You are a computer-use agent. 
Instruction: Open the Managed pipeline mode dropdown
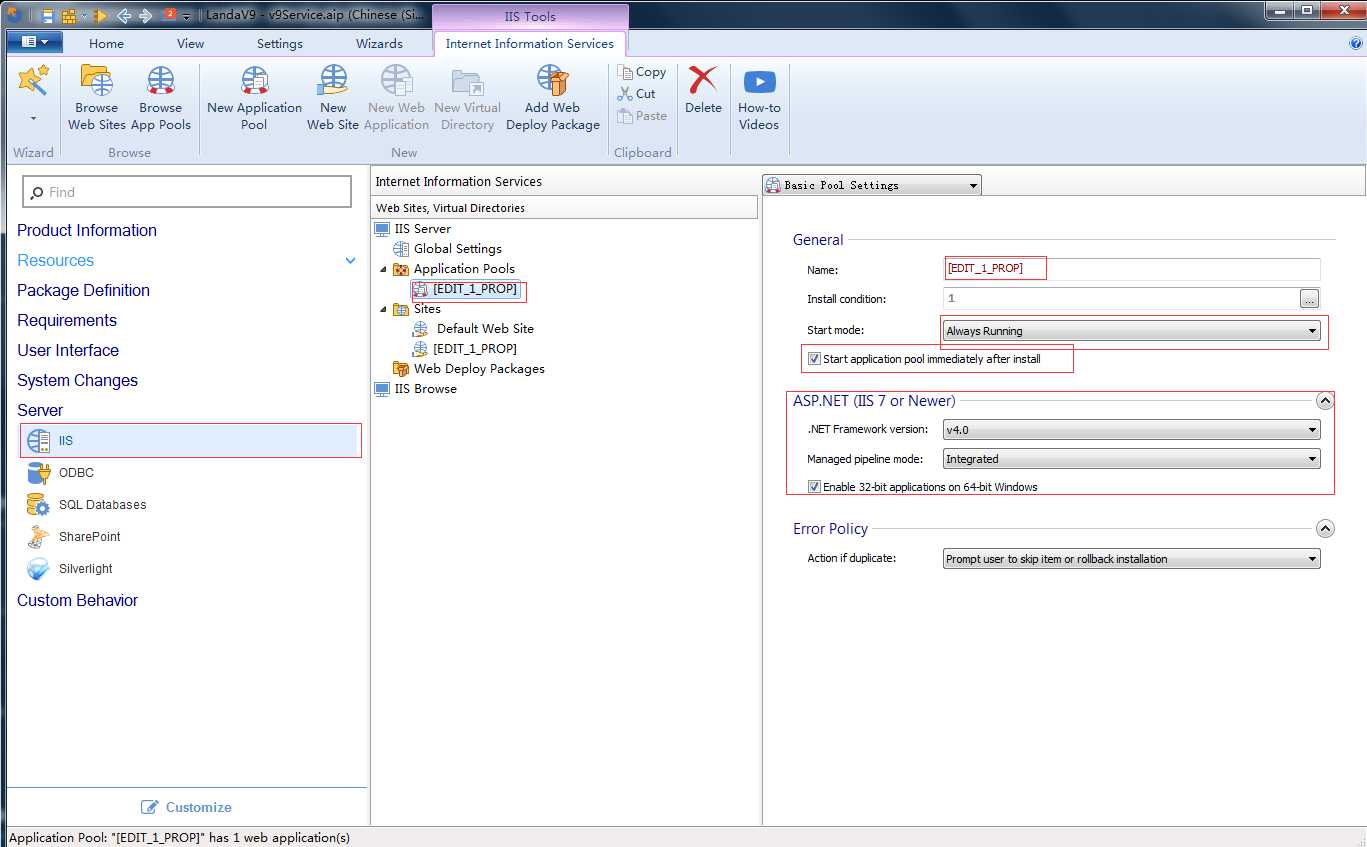click(x=1131, y=459)
